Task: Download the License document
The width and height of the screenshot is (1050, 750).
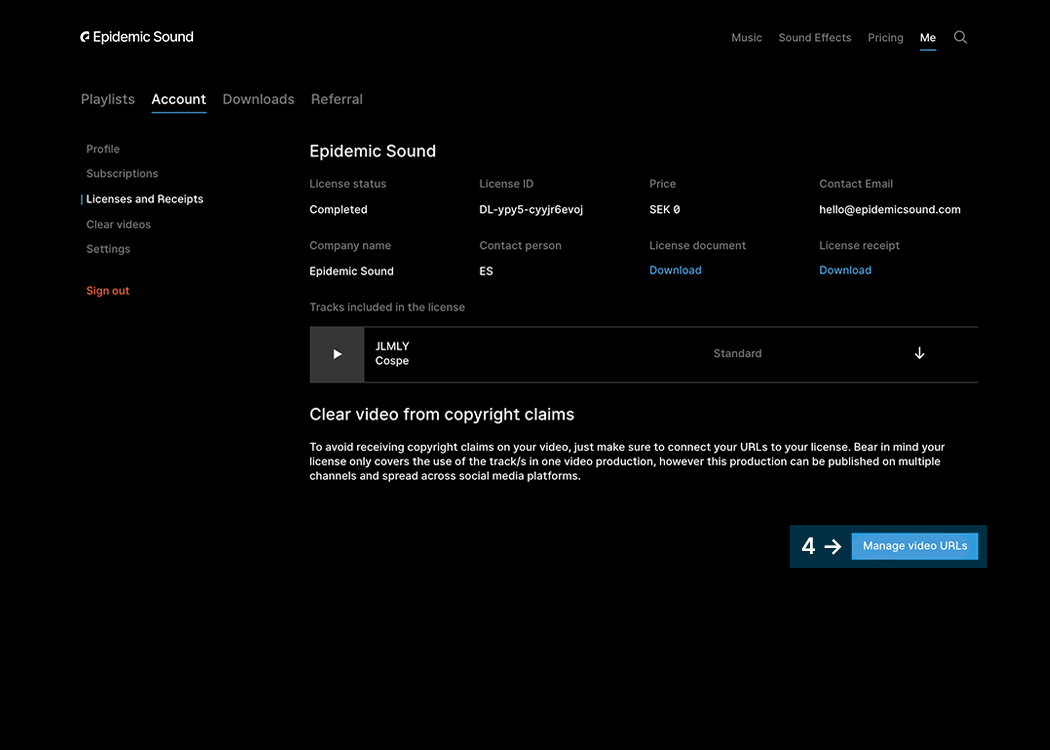Action: click(x=675, y=270)
